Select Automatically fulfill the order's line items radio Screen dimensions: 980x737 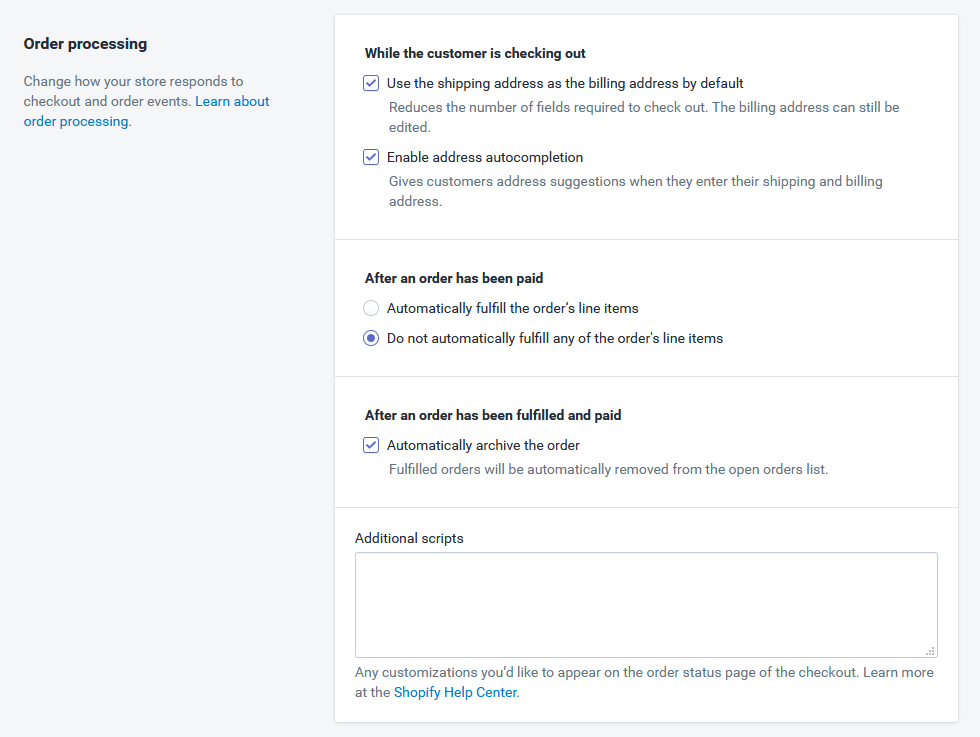[371, 308]
